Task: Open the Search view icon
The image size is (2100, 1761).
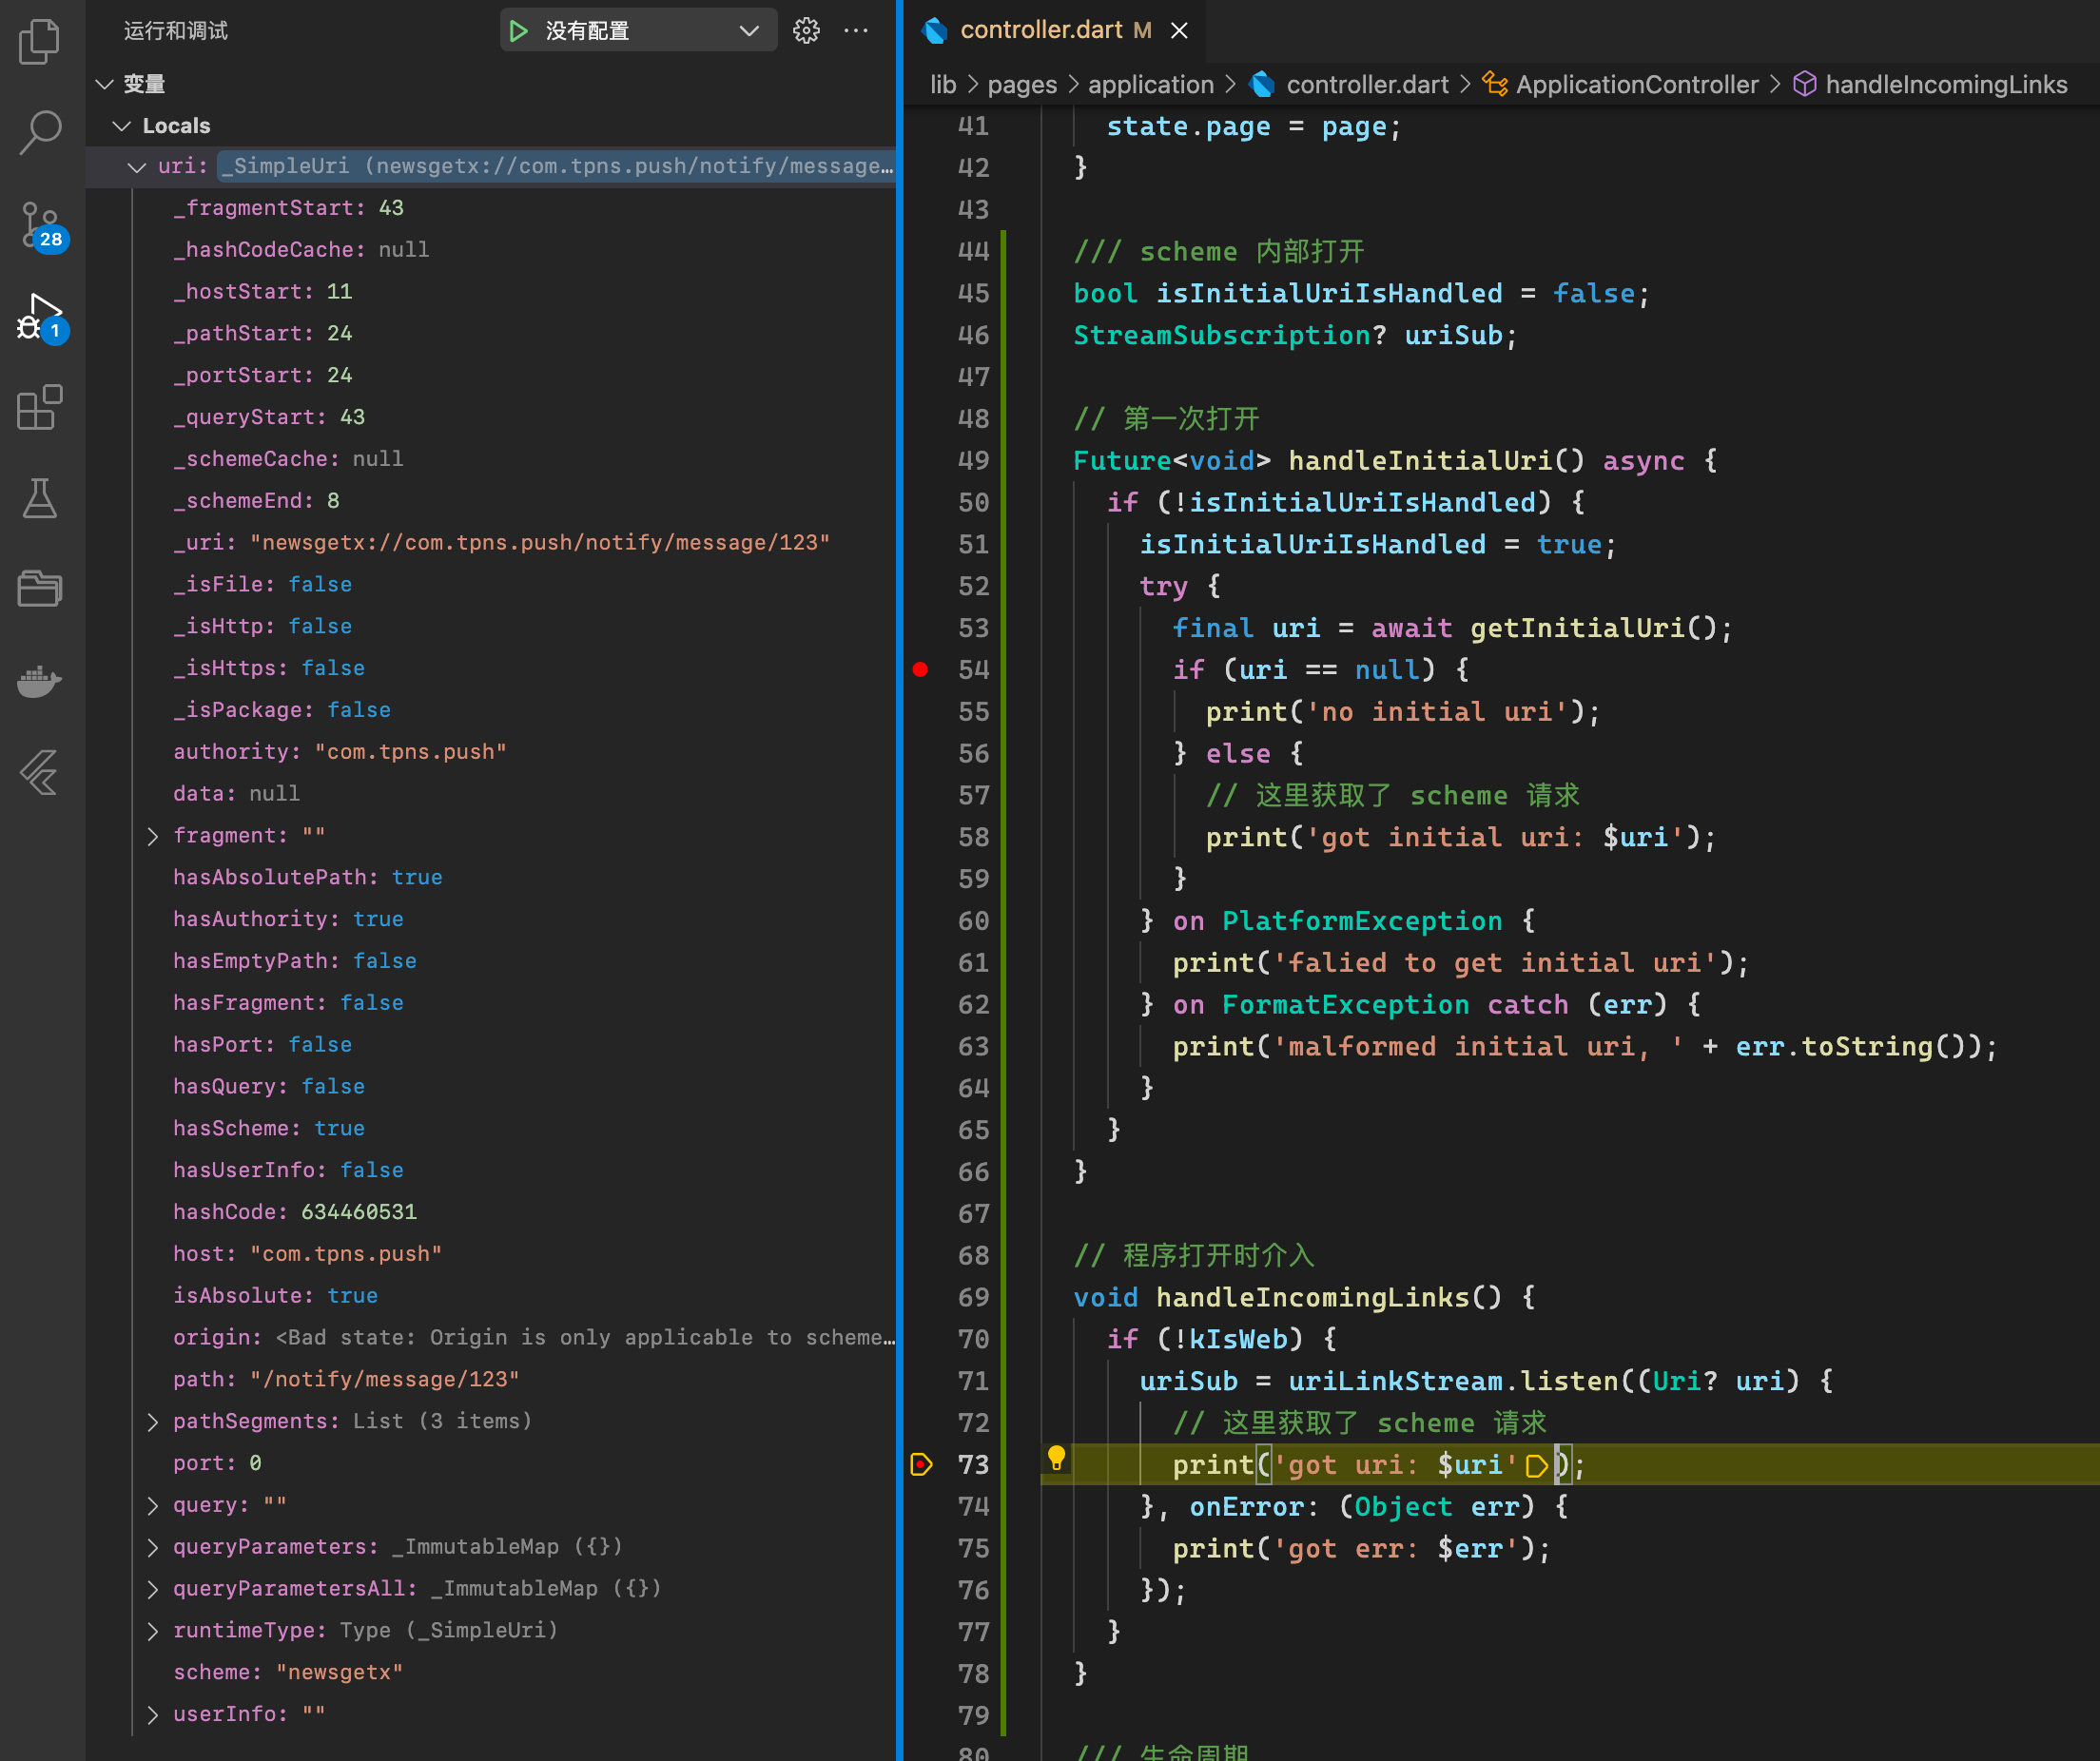Action: (x=40, y=132)
